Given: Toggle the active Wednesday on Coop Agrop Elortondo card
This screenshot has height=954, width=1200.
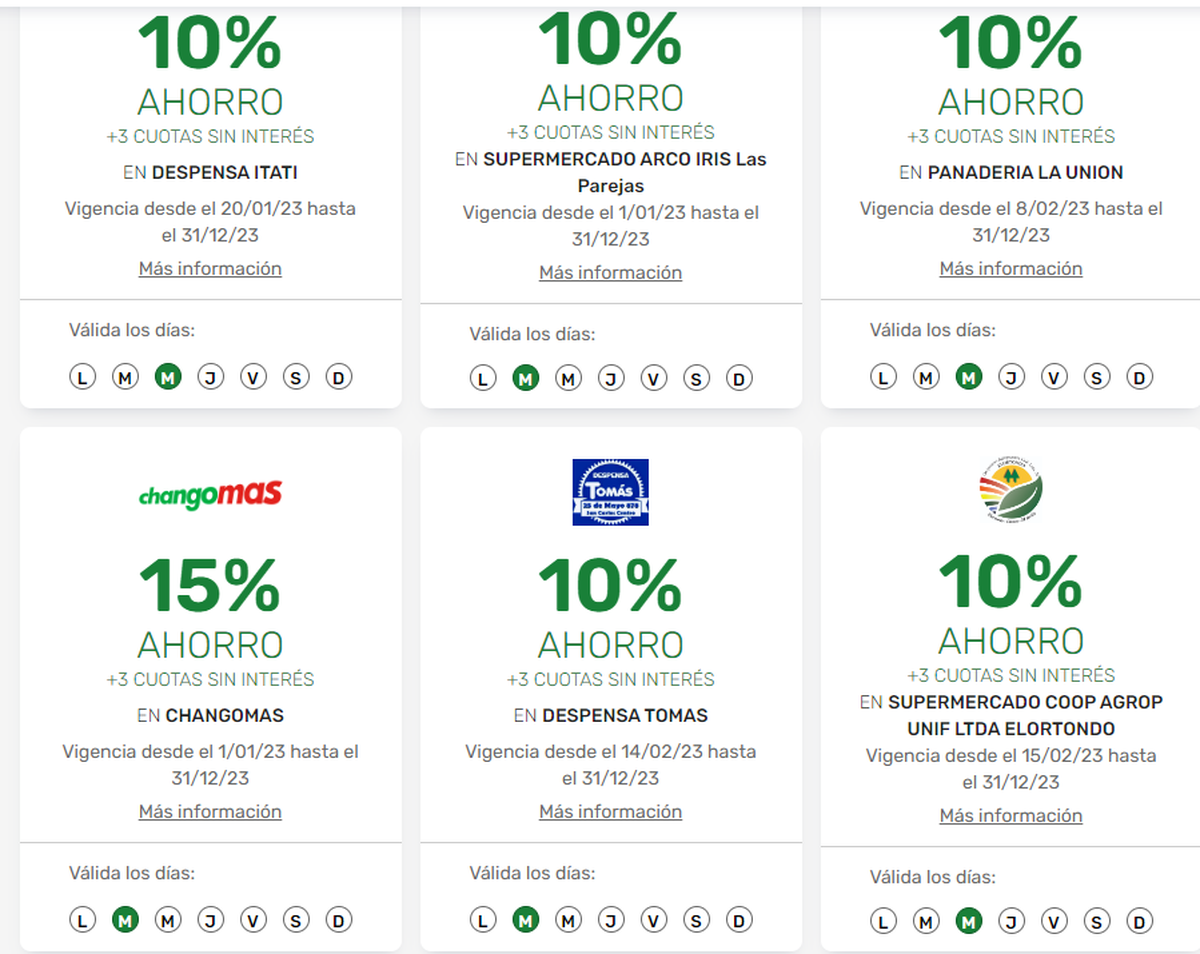Looking at the screenshot, I should coord(968,919).
